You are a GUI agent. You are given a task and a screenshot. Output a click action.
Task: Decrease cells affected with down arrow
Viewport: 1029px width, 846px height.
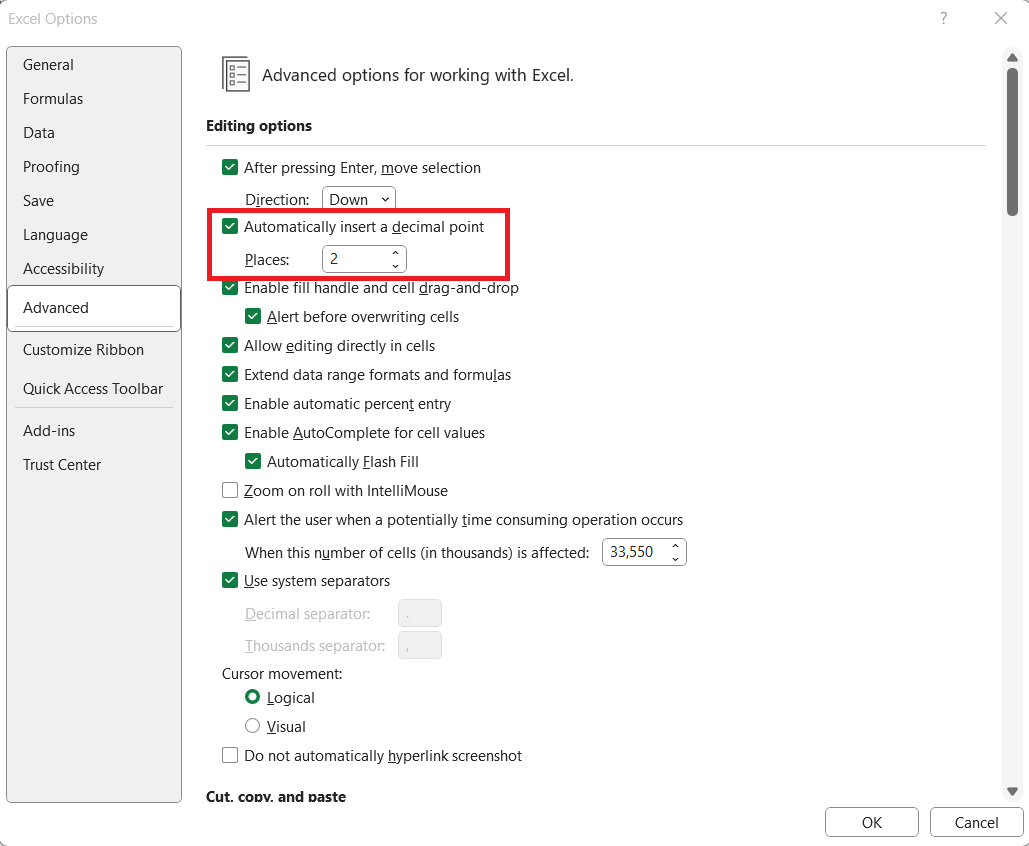675,559
